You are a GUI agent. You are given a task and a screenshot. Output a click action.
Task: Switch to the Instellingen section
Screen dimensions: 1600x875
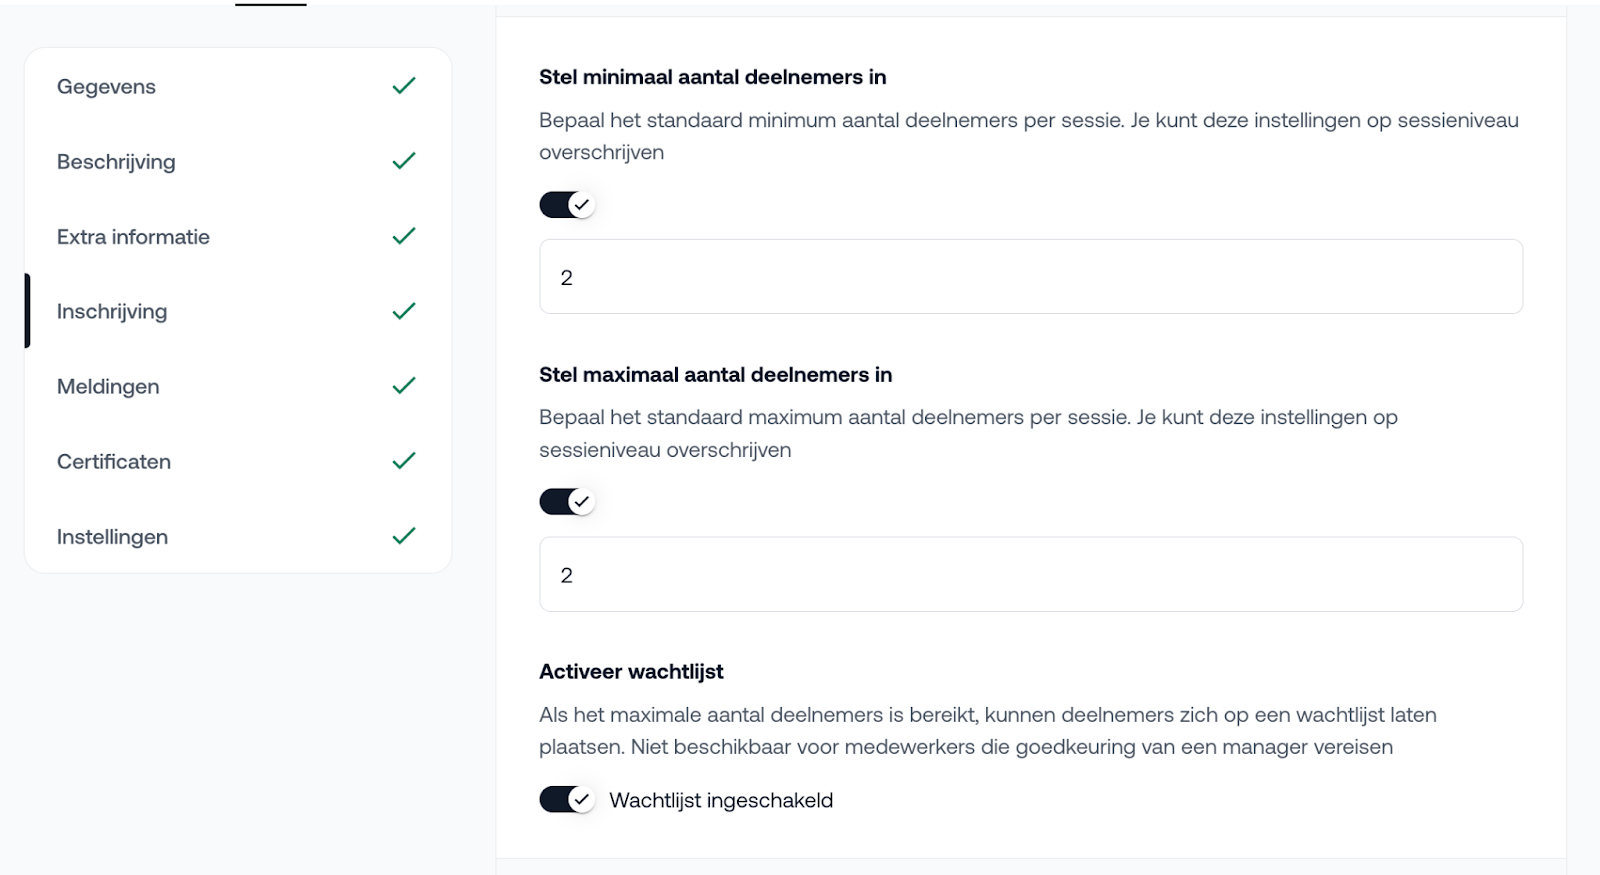click(x=112, y=537)
